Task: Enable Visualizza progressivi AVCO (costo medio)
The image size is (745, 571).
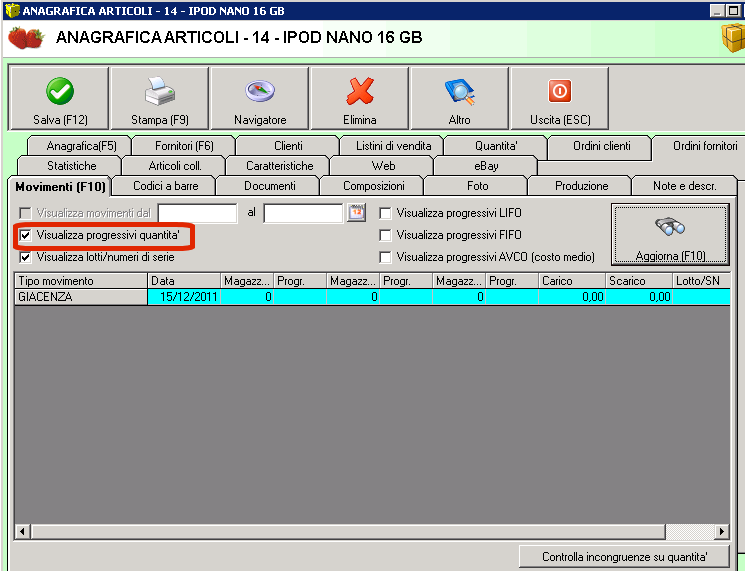Action: click(x=385, y=257)
